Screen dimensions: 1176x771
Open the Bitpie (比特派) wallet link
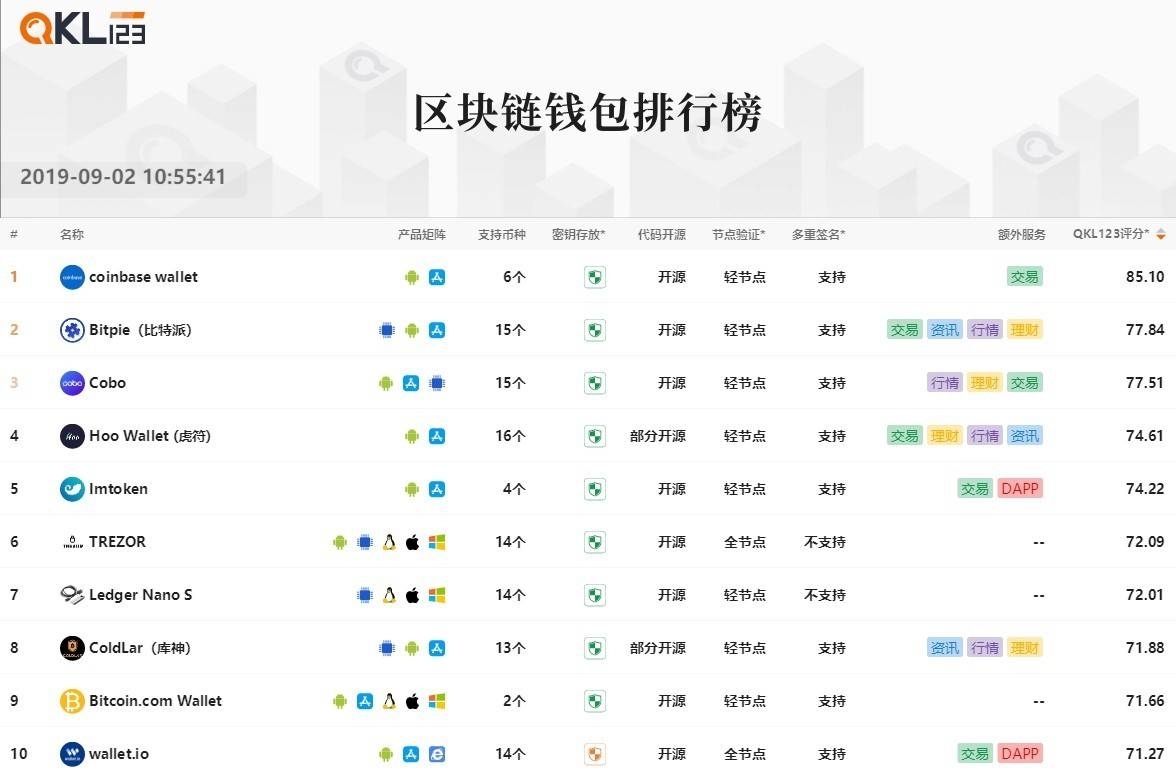pyautogui.click(x=140, y=330)
